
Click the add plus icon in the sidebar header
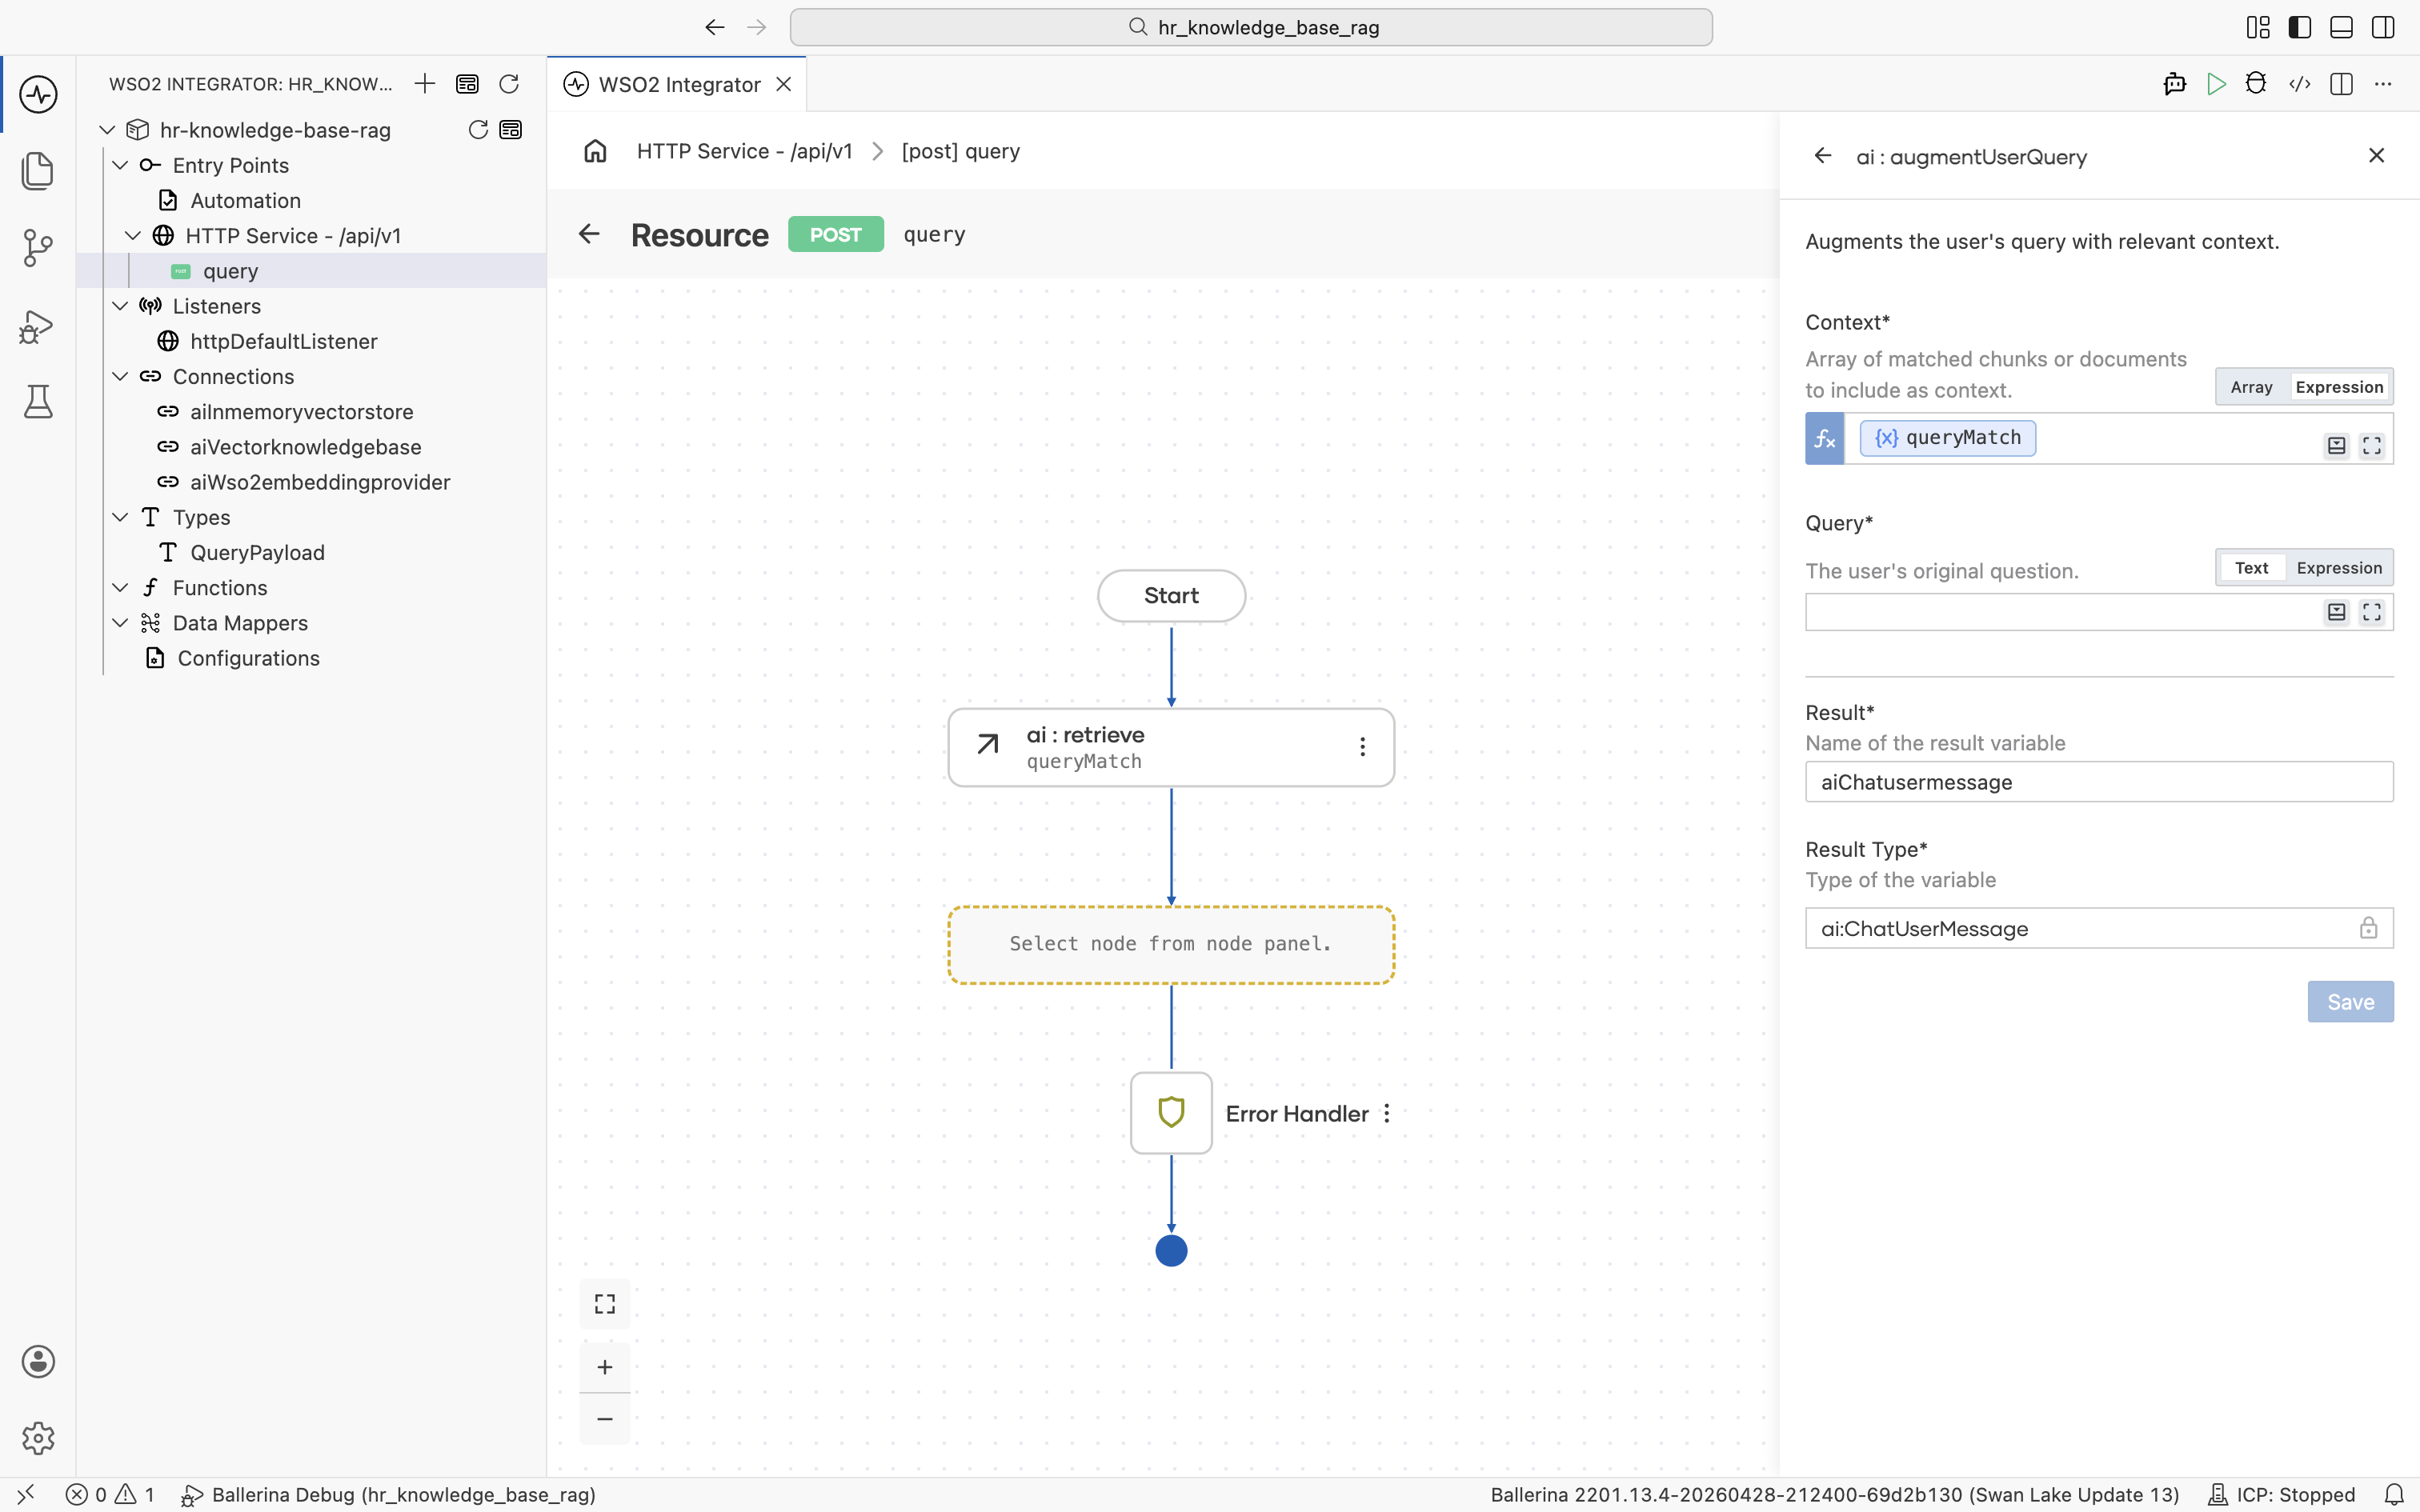click(x=425, y=84)
